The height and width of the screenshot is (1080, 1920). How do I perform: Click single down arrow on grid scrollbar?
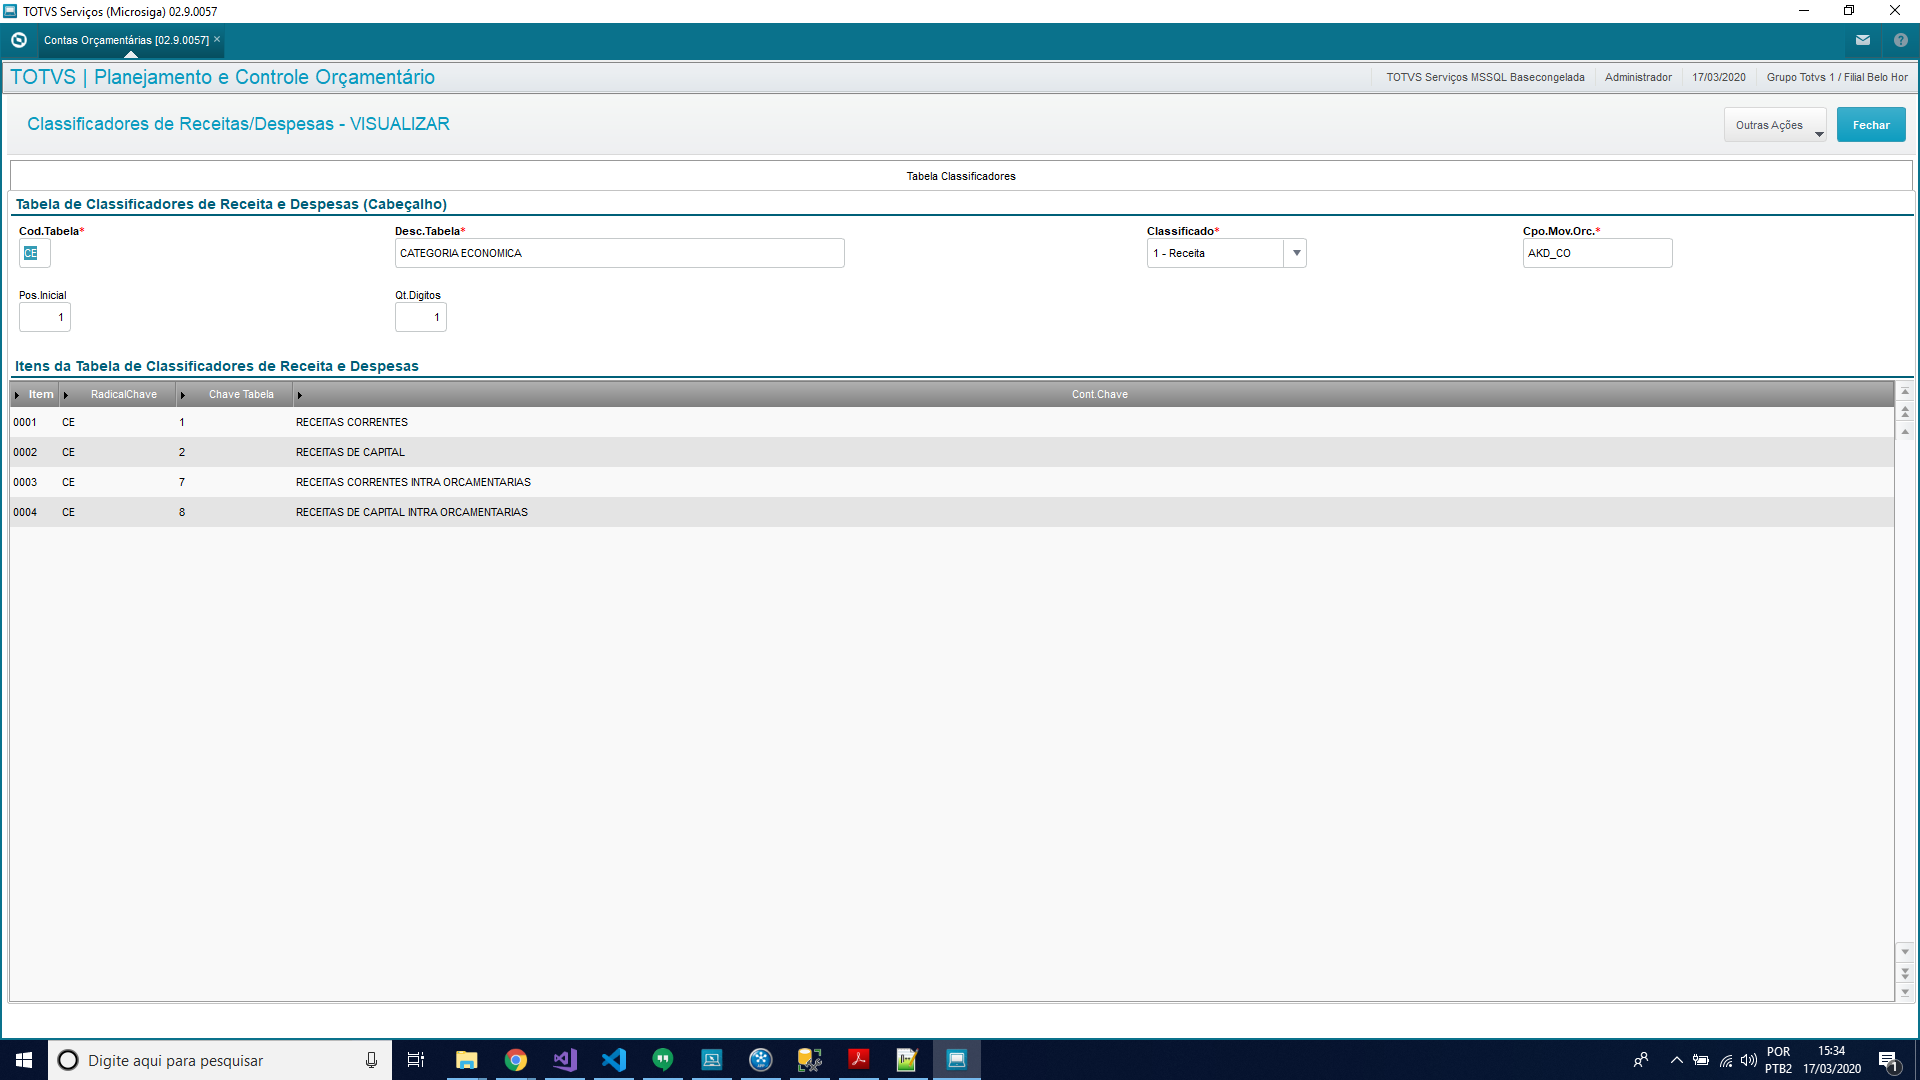(1905, 952)
